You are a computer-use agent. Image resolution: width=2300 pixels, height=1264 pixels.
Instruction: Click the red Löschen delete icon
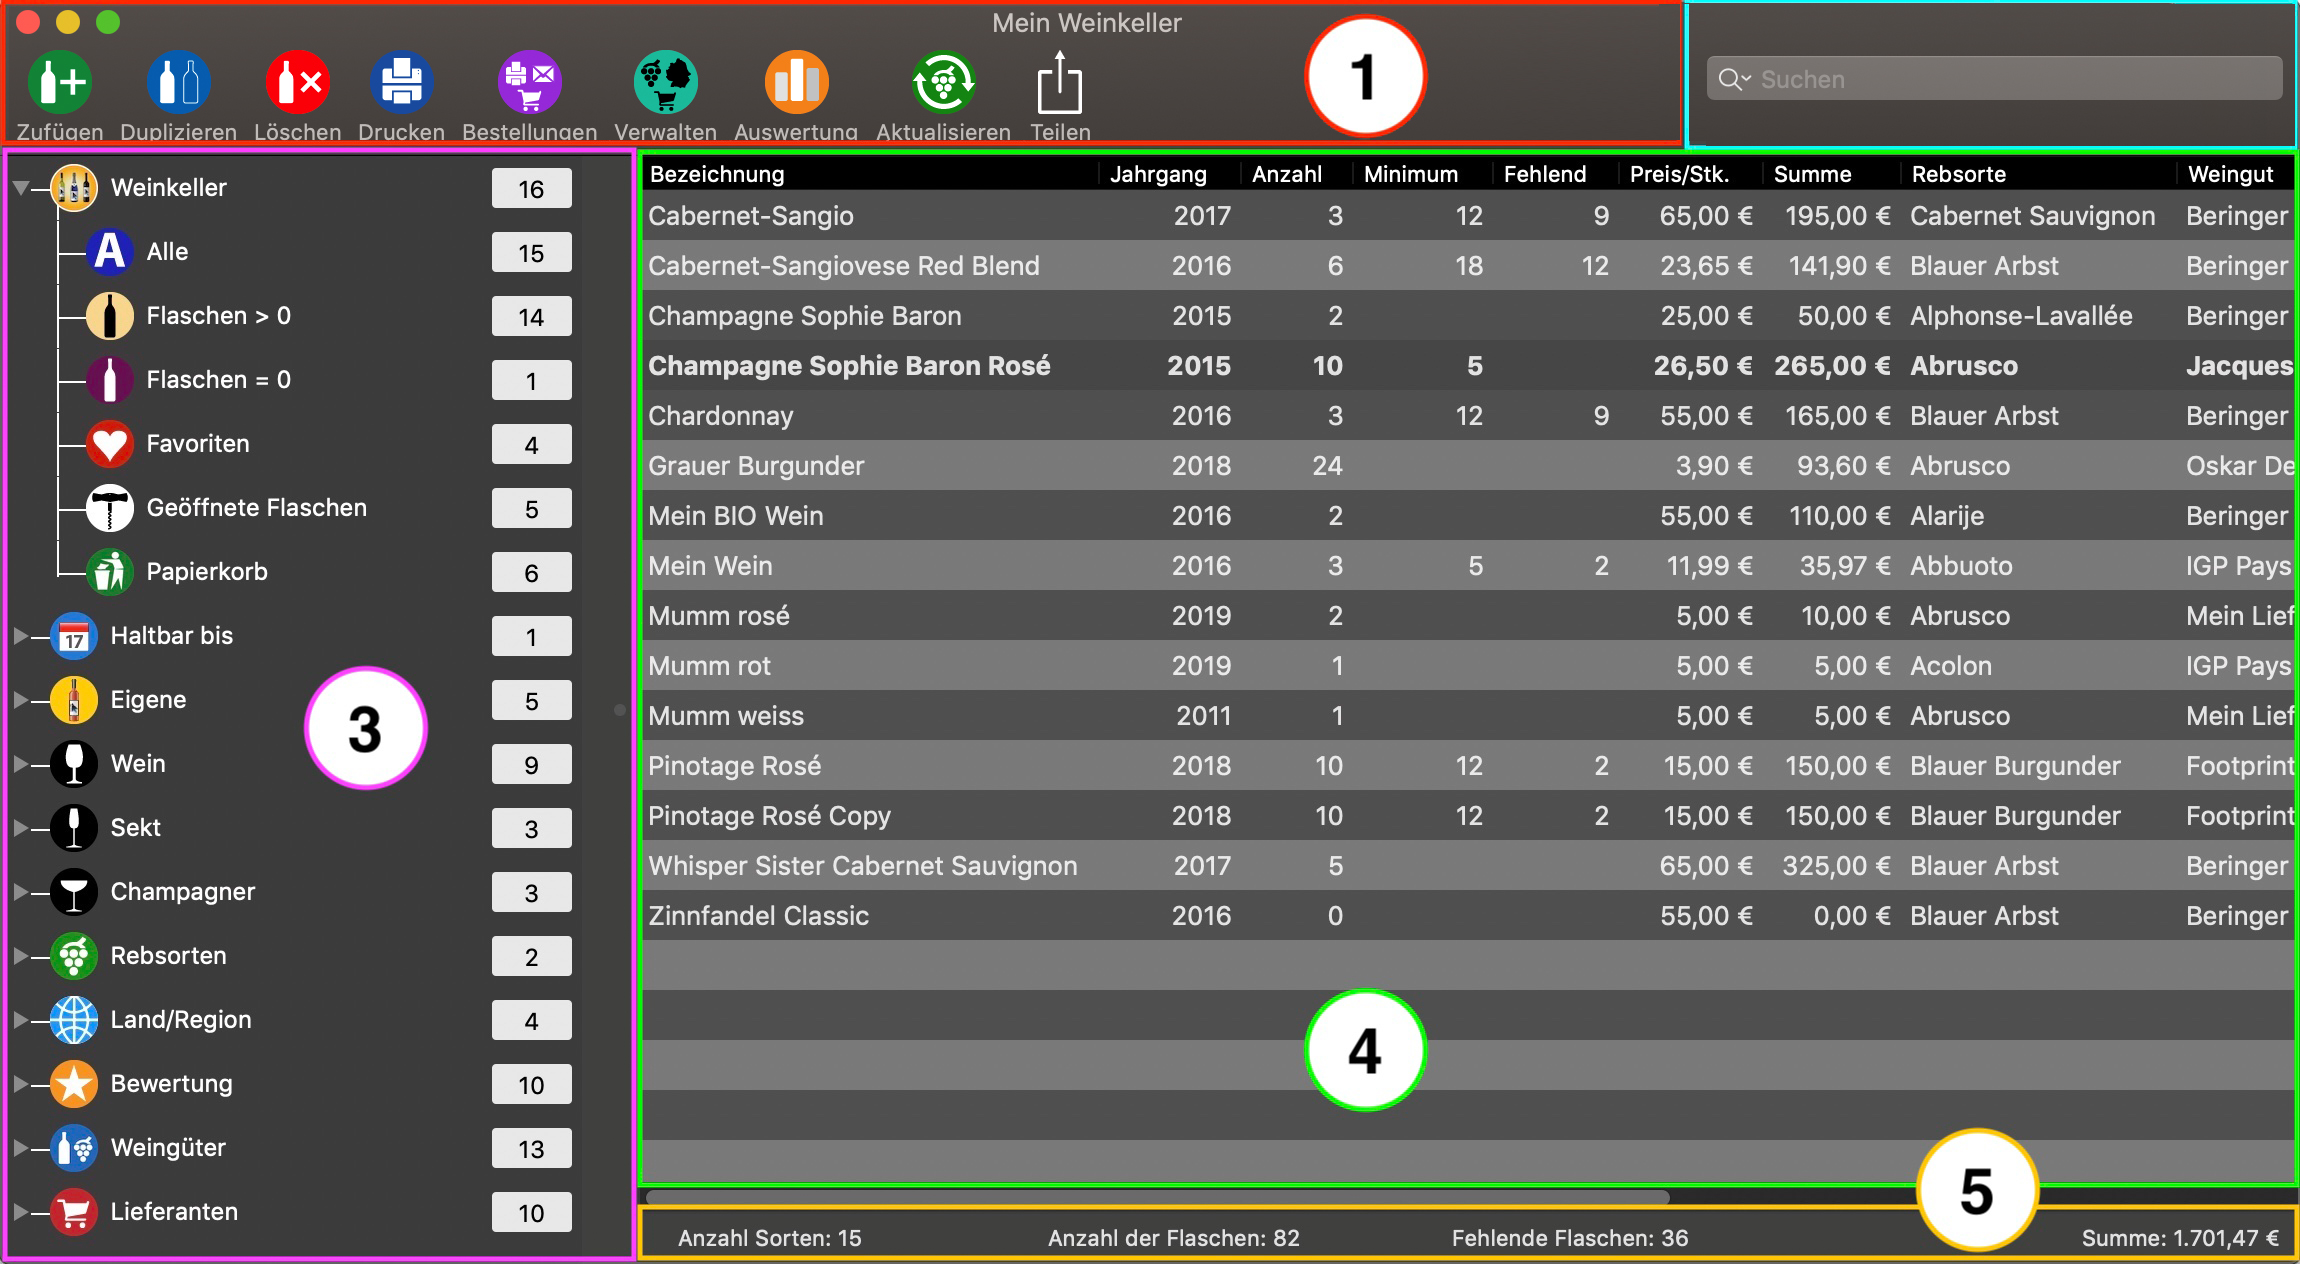[x=298, y=82]
